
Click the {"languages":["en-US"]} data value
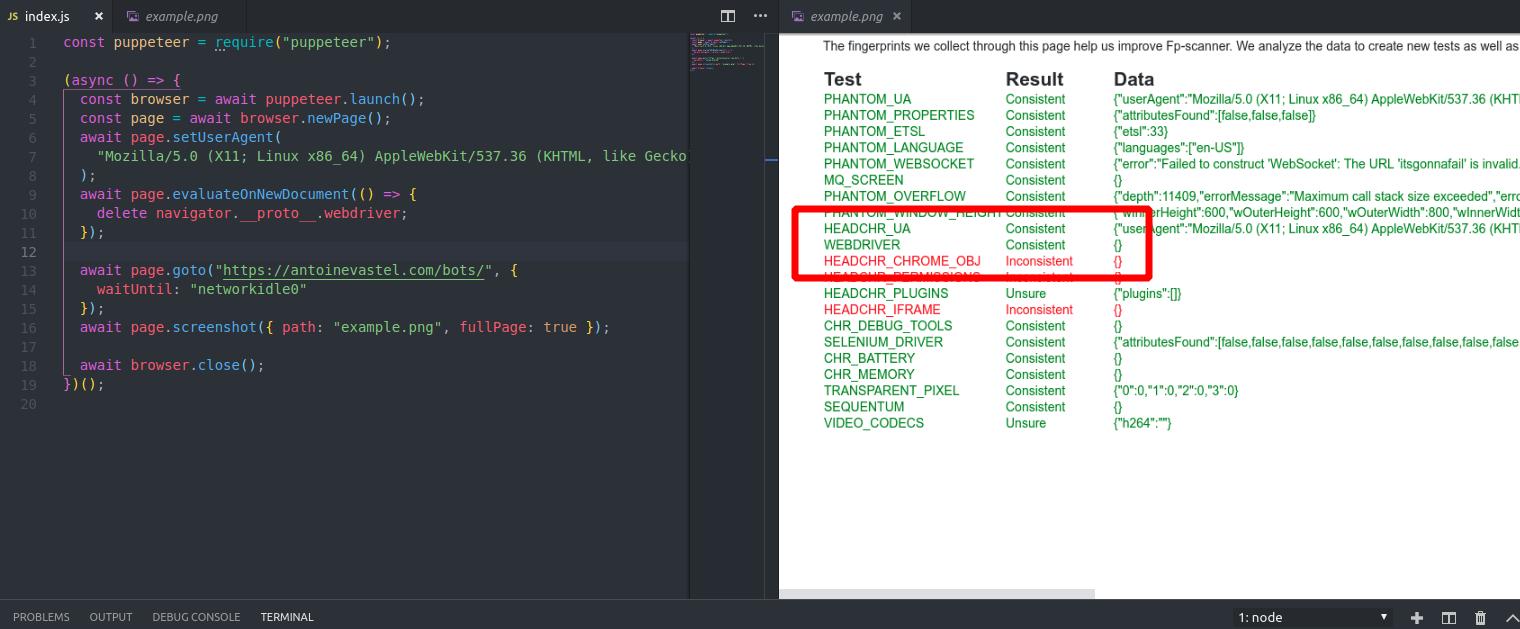click(x=1179, y=148)
